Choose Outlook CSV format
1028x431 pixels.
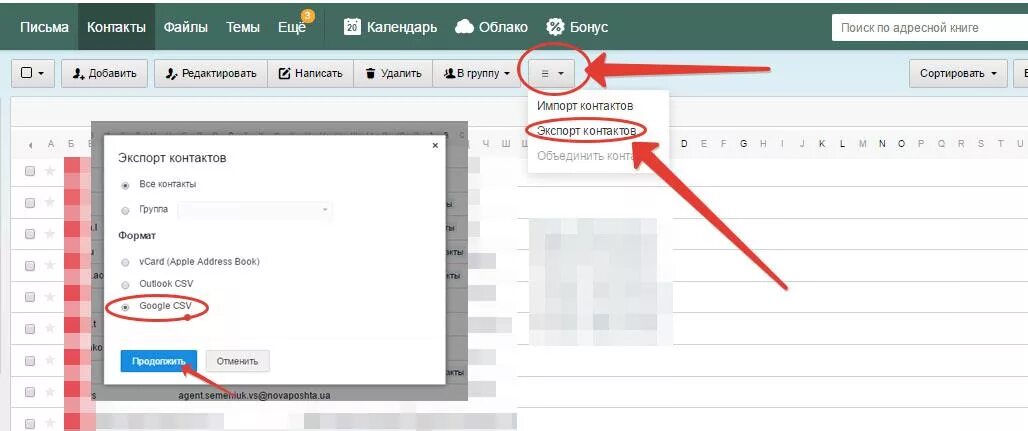coord(125,285)
